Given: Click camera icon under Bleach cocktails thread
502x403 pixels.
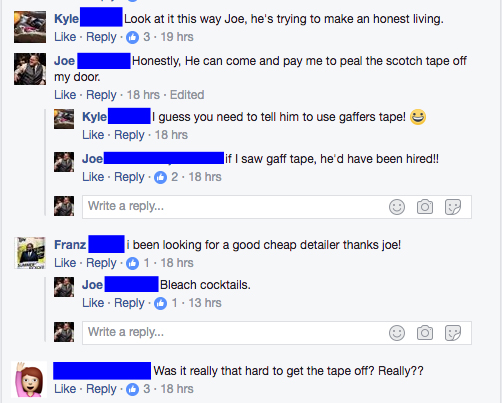Looking at the screenshot, I should (425, 333).
